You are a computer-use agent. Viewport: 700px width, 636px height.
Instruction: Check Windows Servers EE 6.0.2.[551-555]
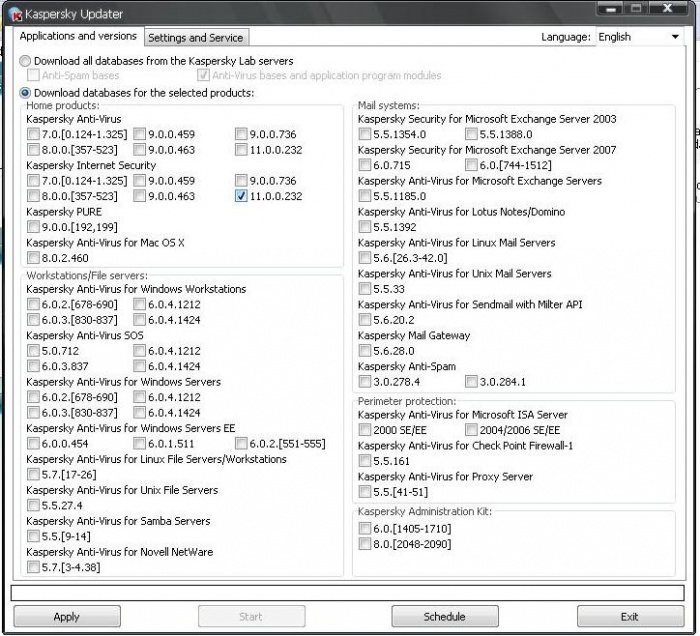241,444
